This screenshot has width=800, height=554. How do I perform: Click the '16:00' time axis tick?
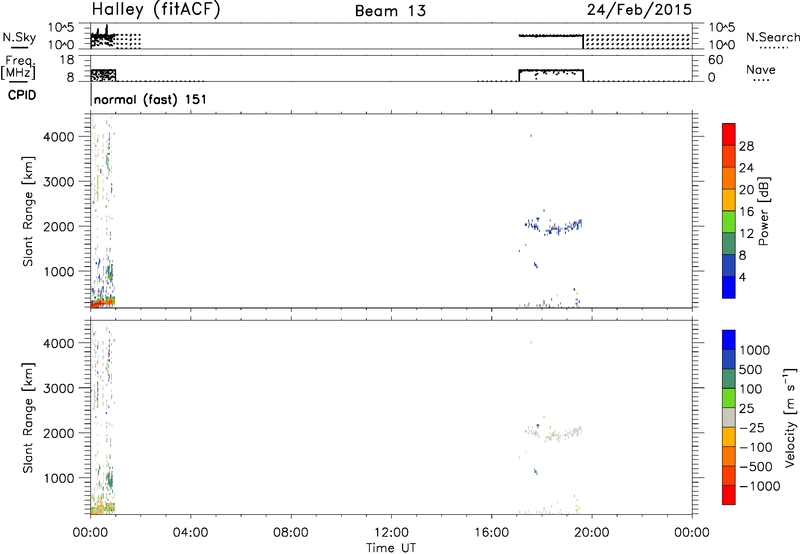click(x=491, y=533)
